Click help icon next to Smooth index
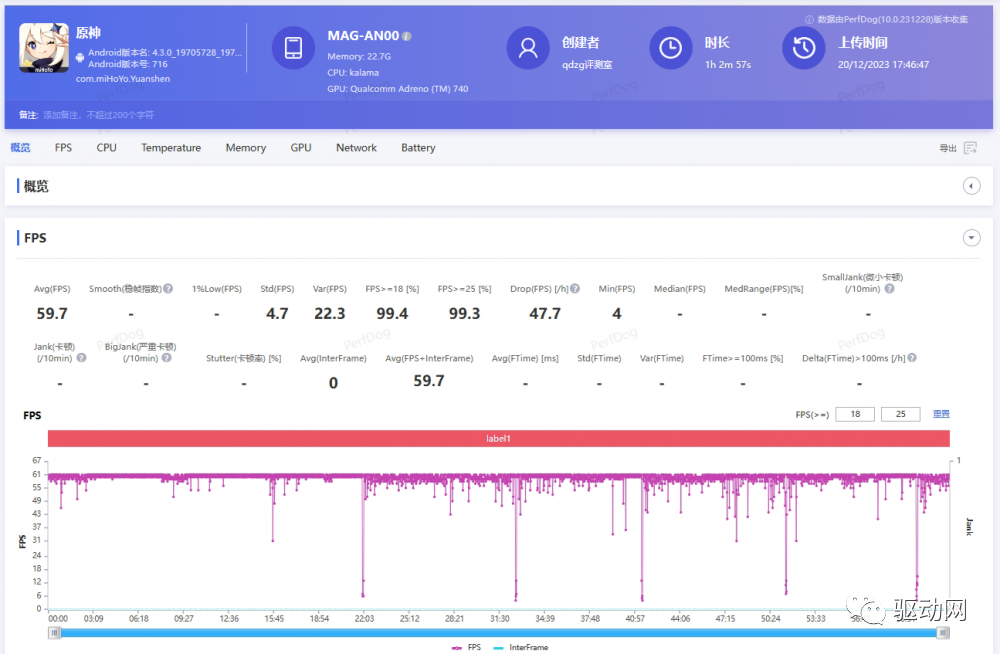This screenshot has width=1000, height=654. click(x=168, y=289)
